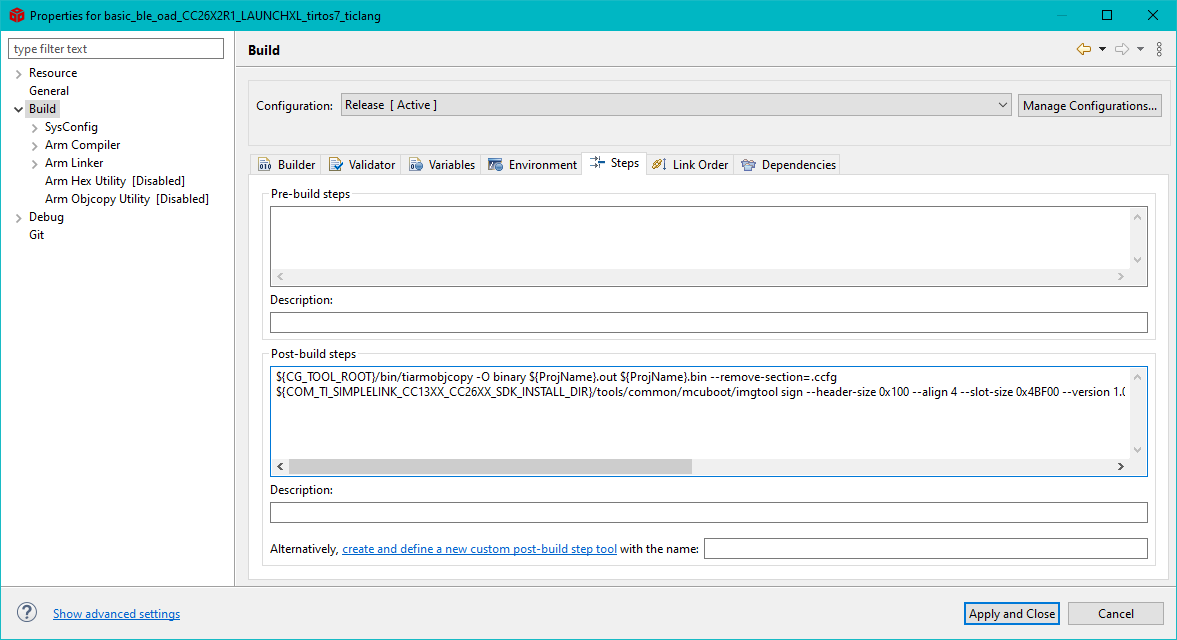
Task: Click the custom post-build step tool link
Action: pyautogui.click(x=479, y=548)
